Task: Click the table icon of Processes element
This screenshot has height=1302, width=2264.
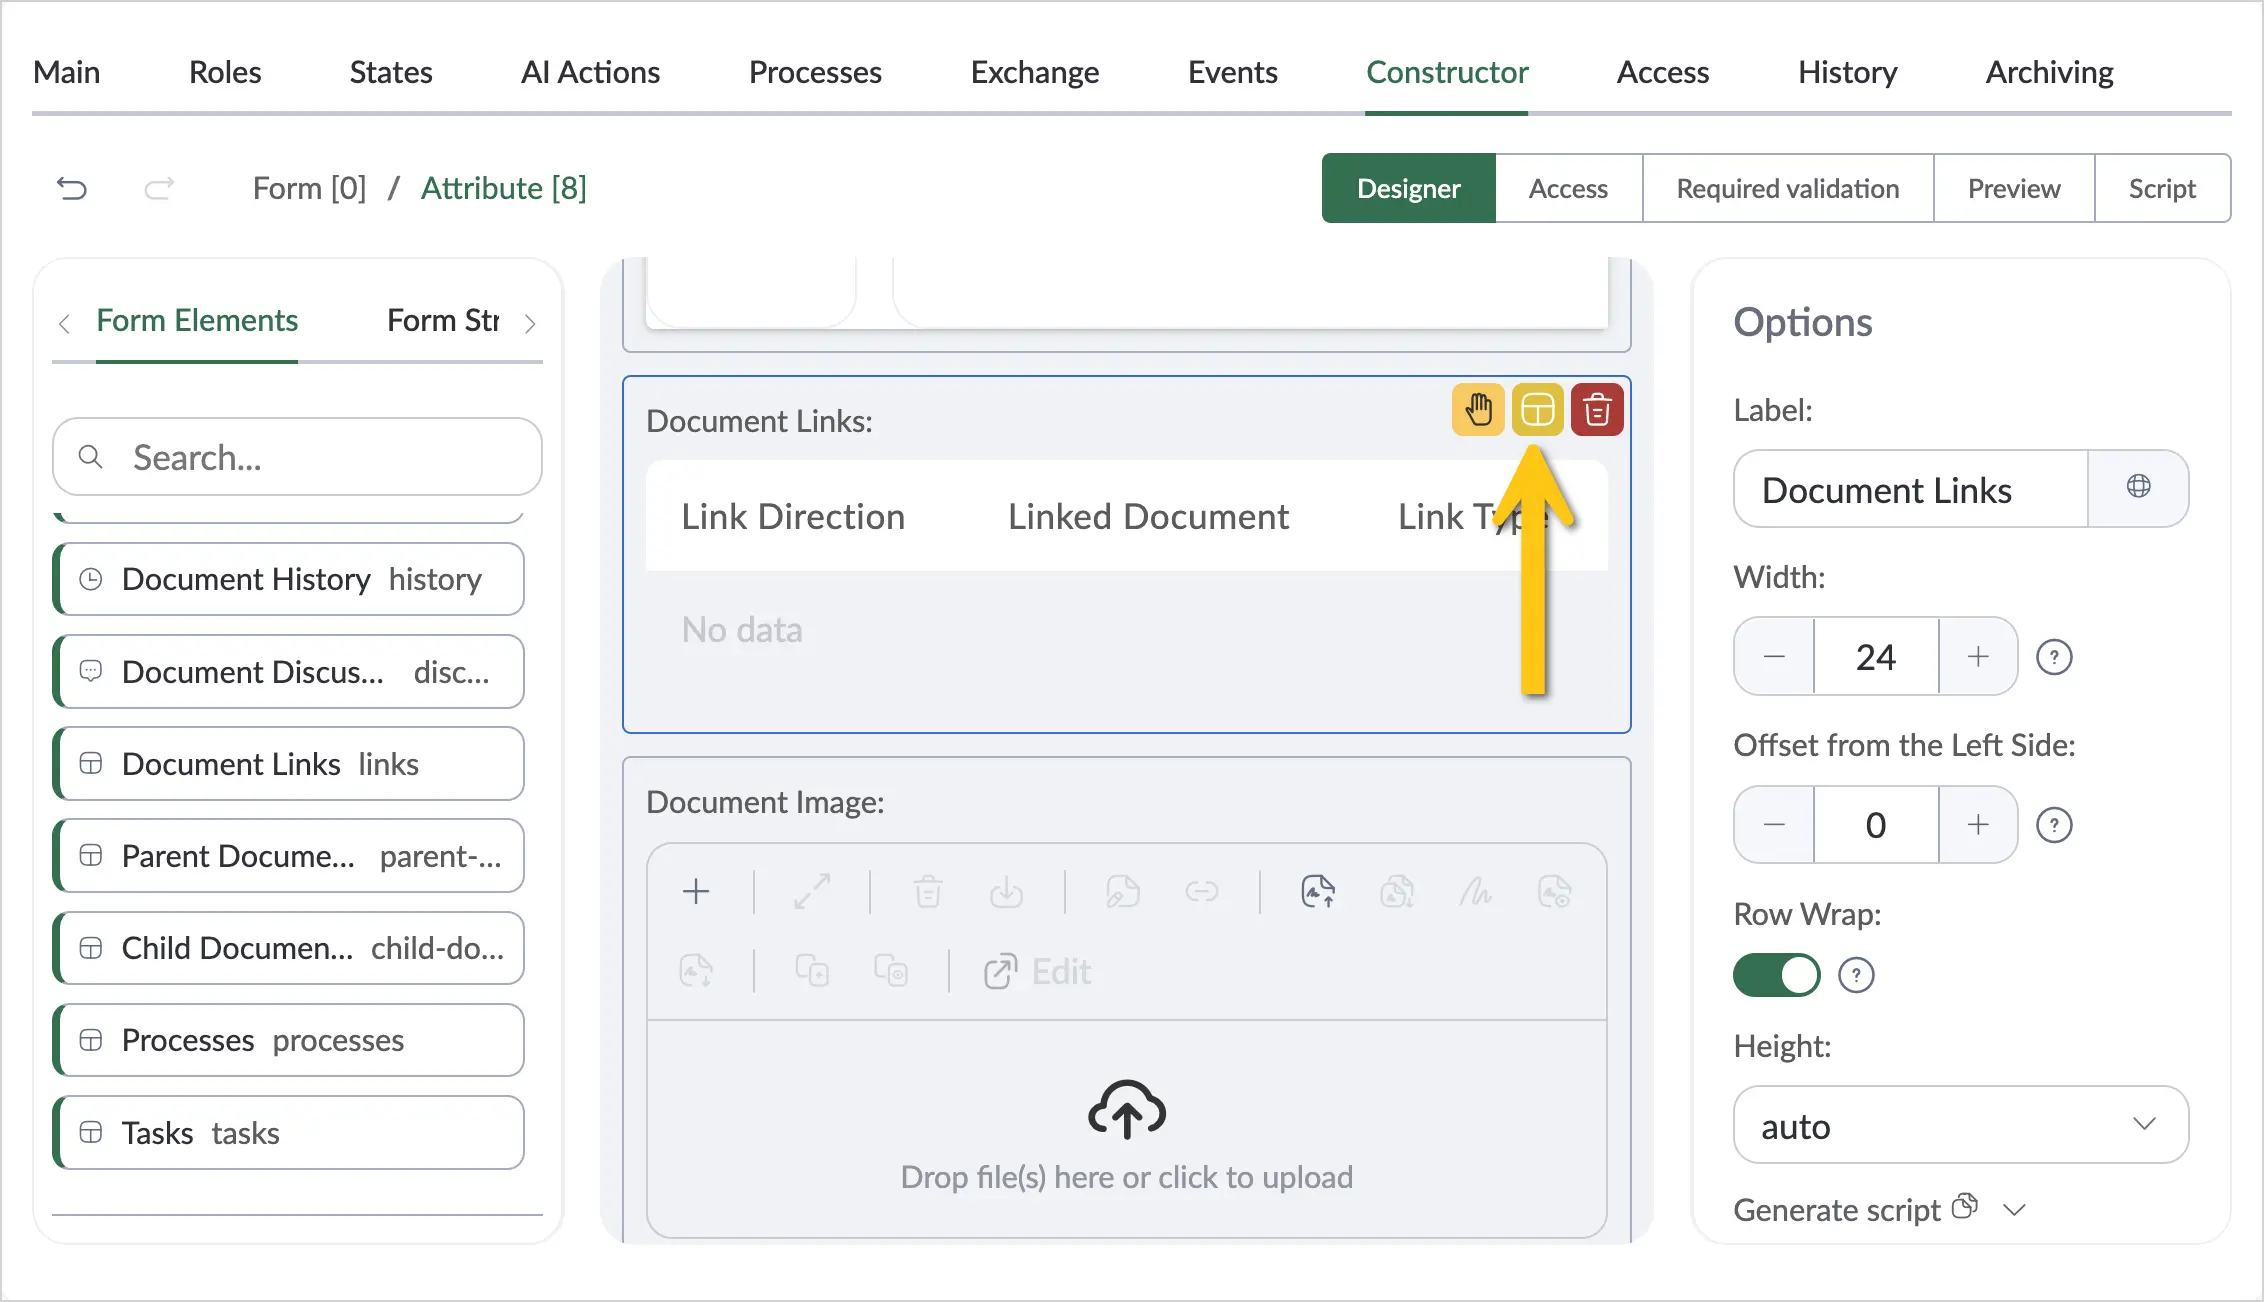Action: click(x=91, y=1040)
